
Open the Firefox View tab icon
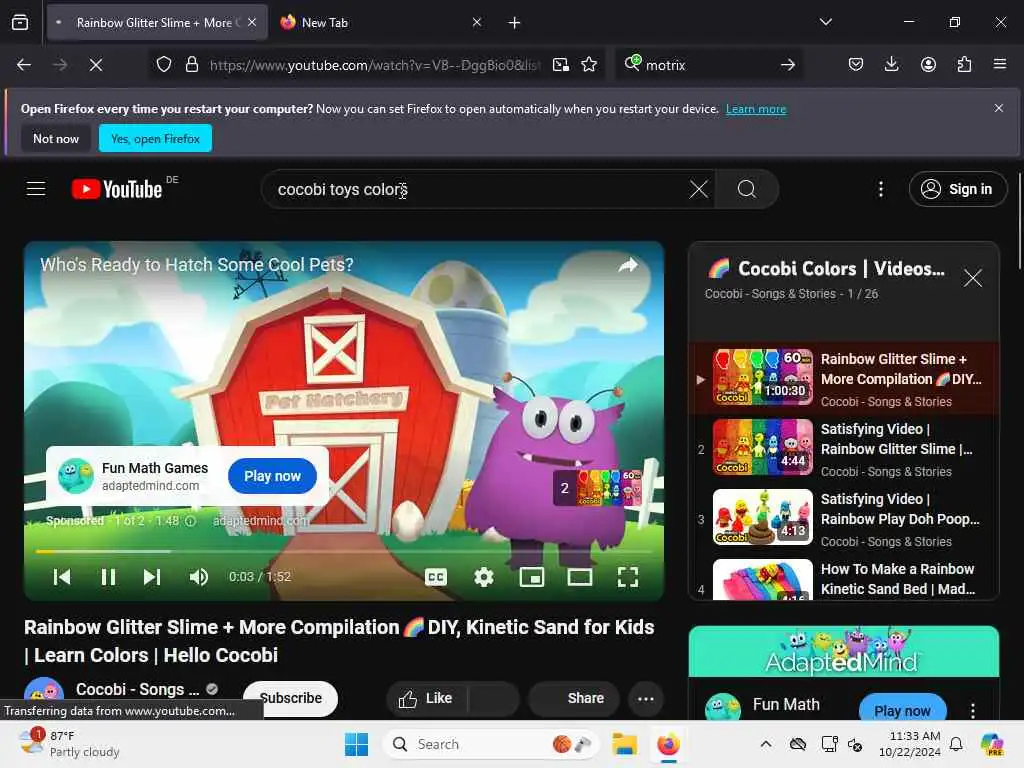coord(20,22)
